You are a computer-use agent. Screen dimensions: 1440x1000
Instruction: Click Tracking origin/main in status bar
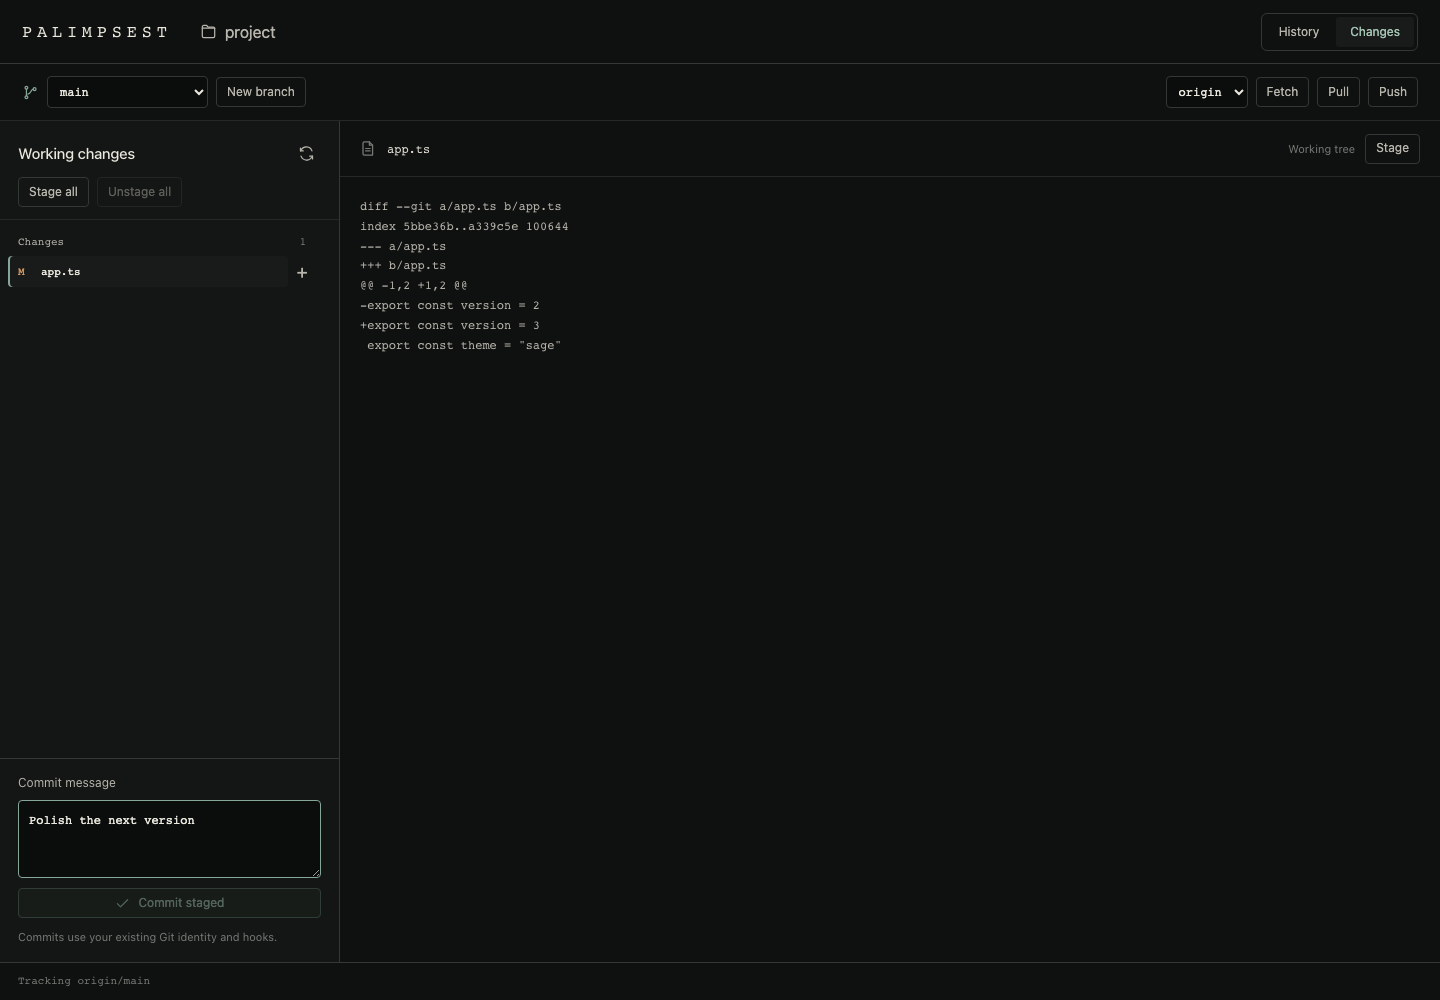(84, 981)
